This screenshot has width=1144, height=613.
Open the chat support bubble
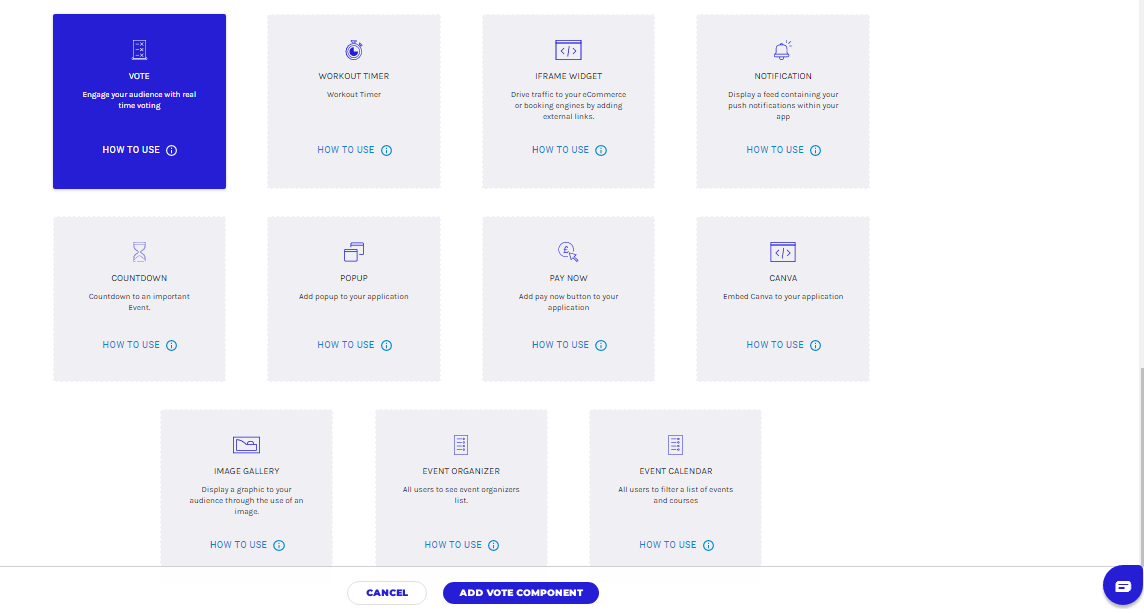pyautogui.click(x=1122, y=586)
